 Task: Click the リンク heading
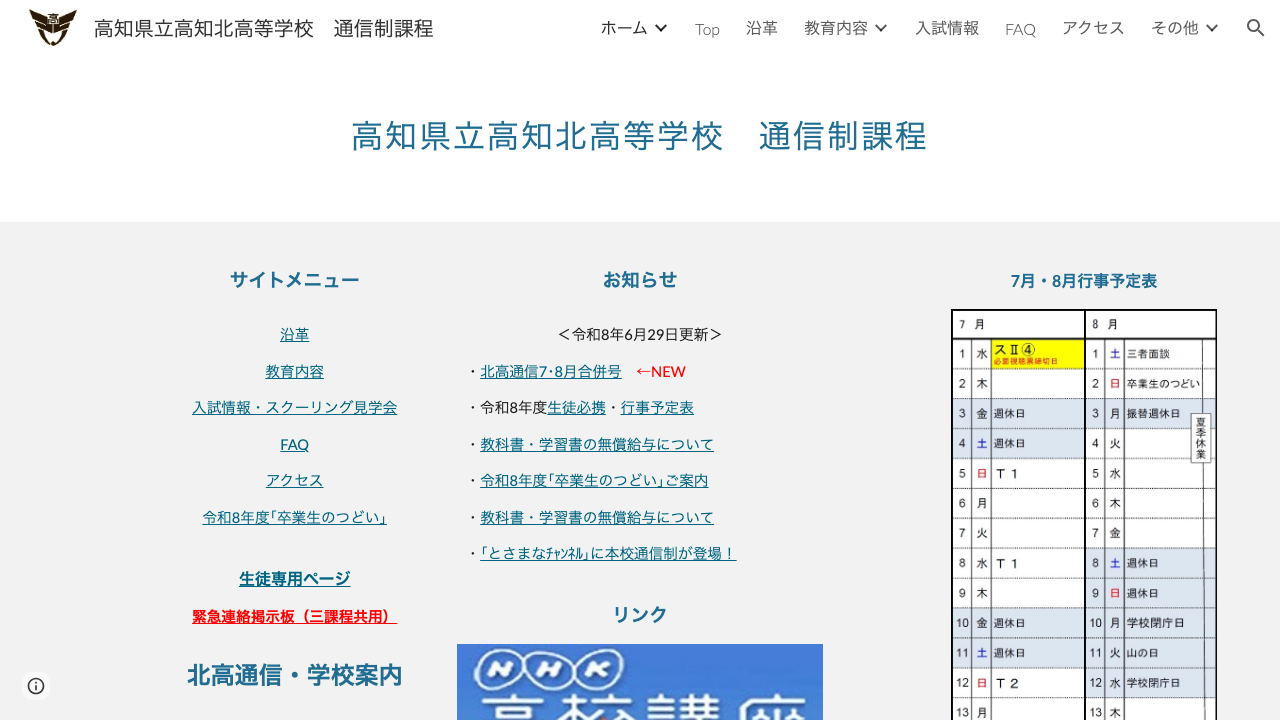640,615
